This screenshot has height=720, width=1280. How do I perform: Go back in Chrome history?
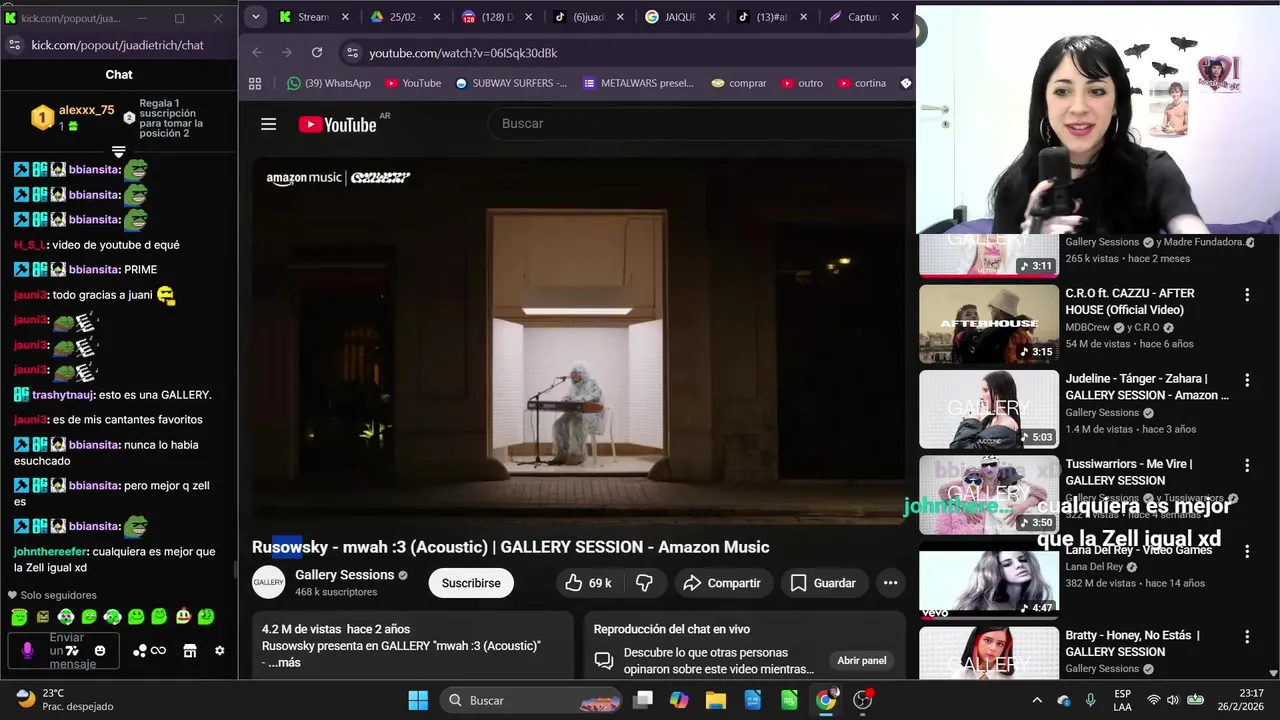[257, 52]
